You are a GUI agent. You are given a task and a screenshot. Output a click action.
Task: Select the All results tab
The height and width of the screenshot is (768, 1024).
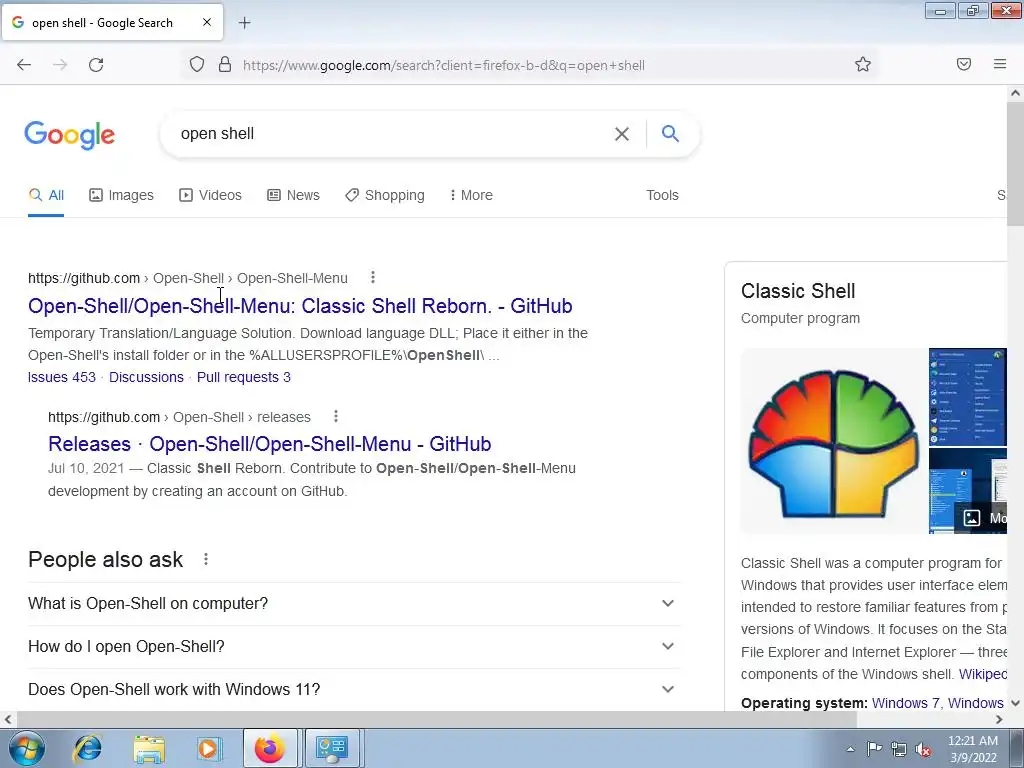(x=46, y=195)
